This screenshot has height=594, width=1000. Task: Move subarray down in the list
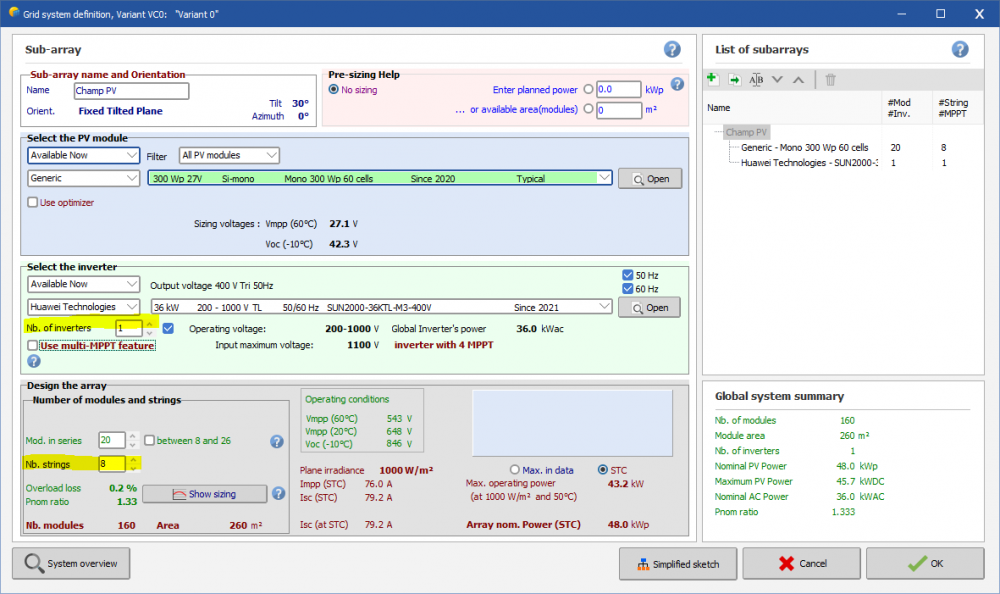778,79
